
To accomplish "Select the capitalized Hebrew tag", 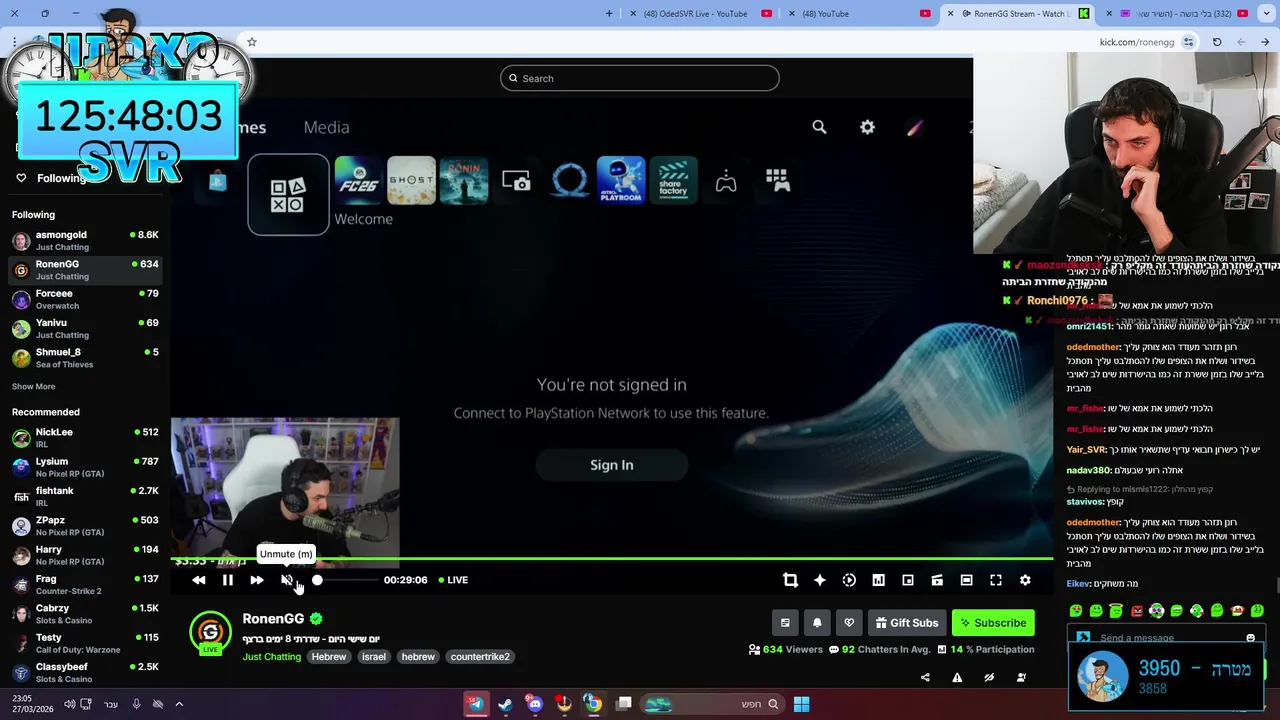I will click(328, 657).
